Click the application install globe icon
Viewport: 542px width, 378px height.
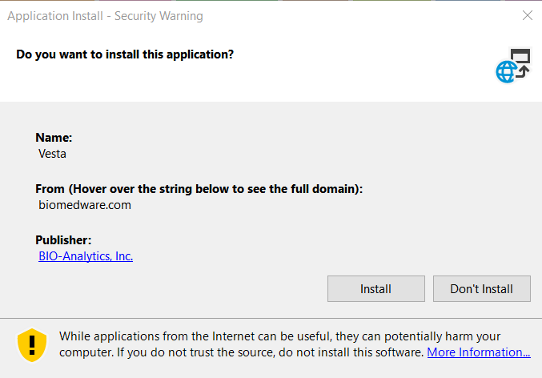506,72
